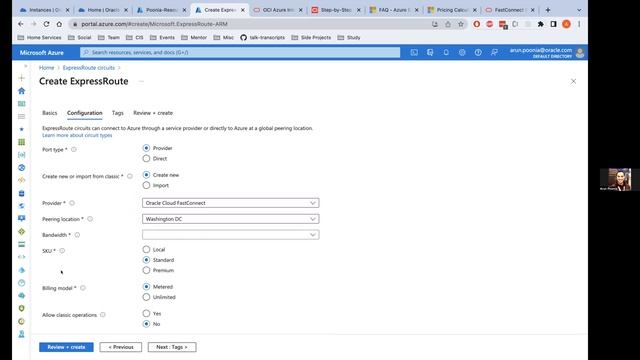Select Direct port type
The height and width of the screenshot is (360, 640).
[x=146, y=158]
